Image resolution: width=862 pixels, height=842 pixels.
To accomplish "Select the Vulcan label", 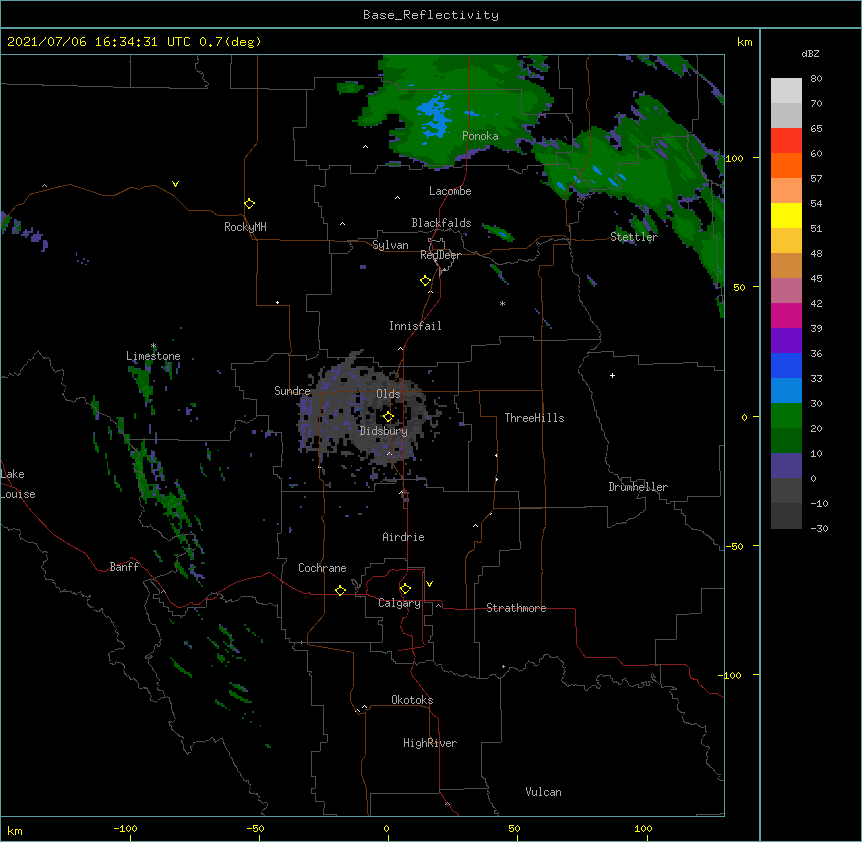I will coord(543,792).
